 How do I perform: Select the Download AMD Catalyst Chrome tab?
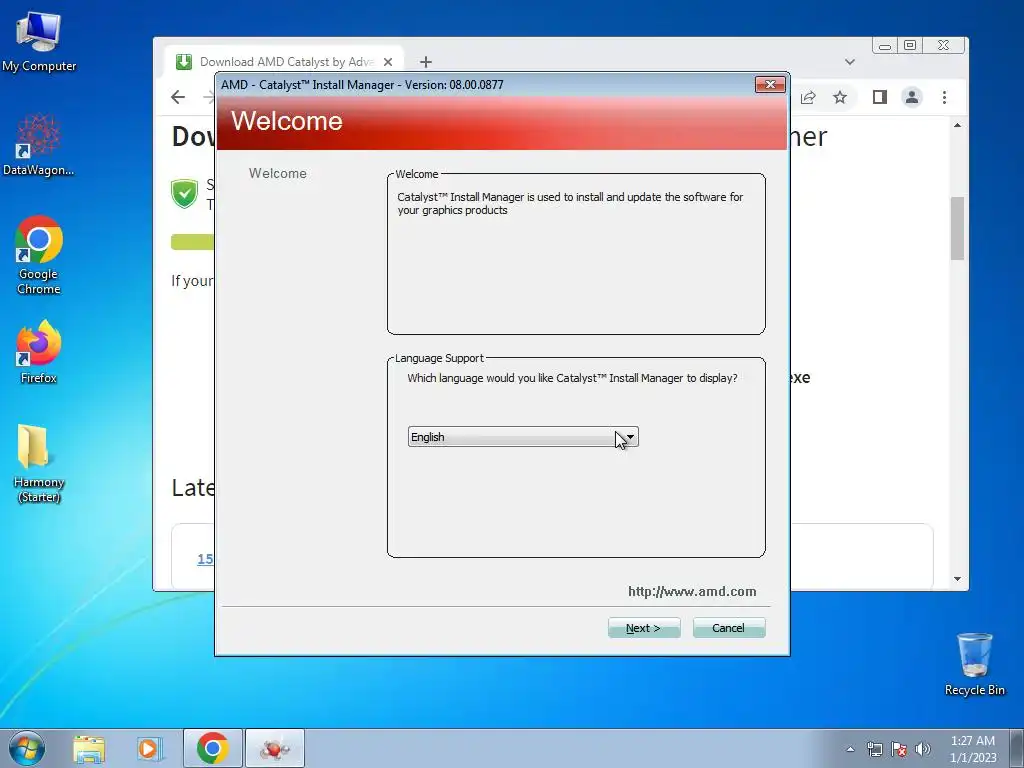click(x=284, y=61)
